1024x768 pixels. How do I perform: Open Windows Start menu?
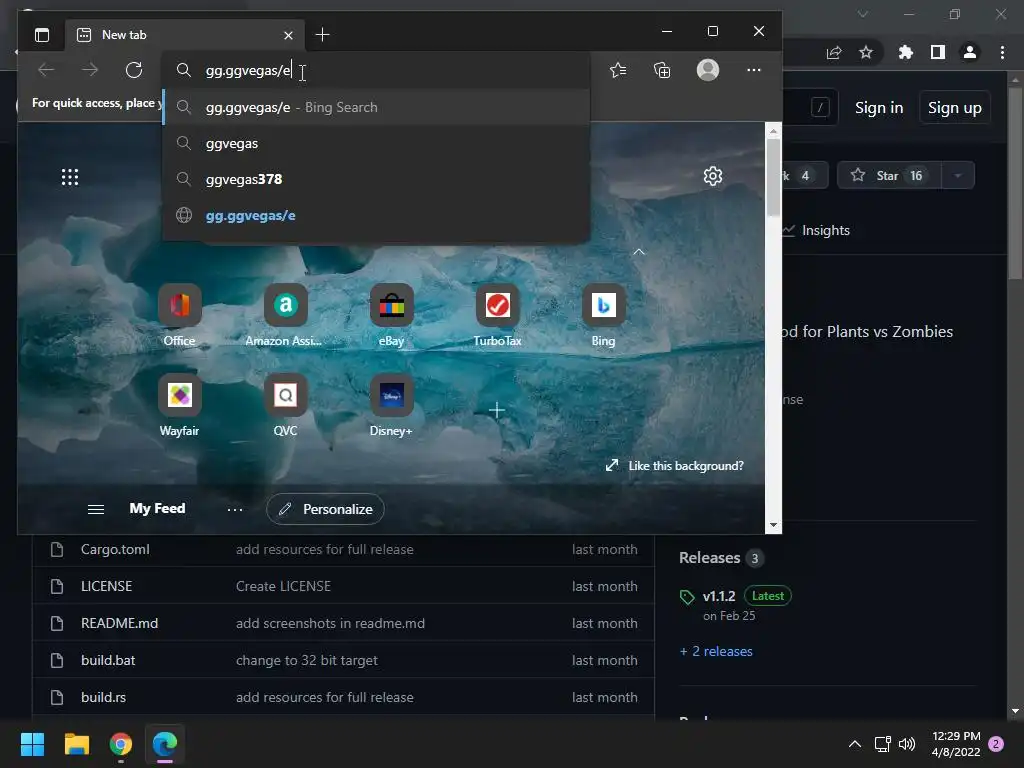tap(32, 744)
